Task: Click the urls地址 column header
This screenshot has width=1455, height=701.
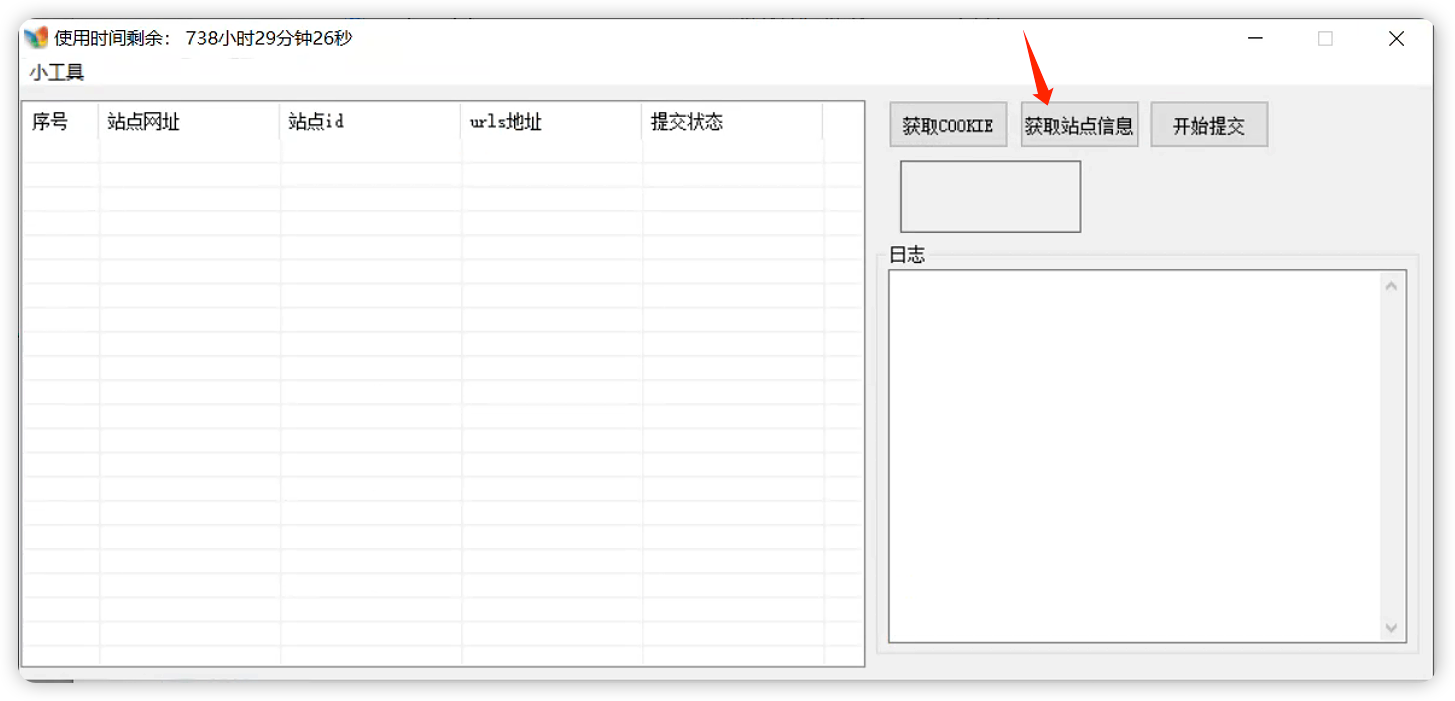Action: [551, 122]
